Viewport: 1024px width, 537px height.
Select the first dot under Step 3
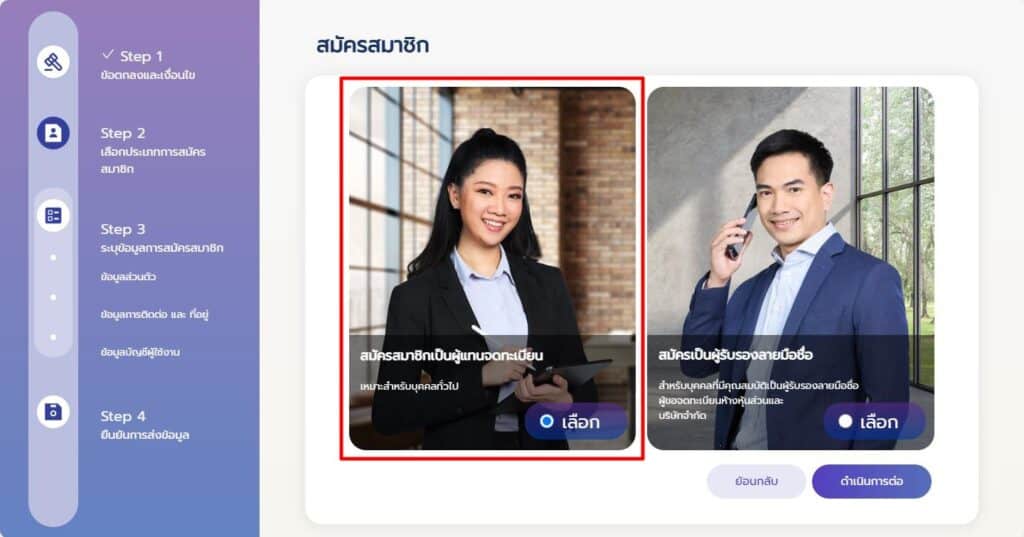pos(53,257)
